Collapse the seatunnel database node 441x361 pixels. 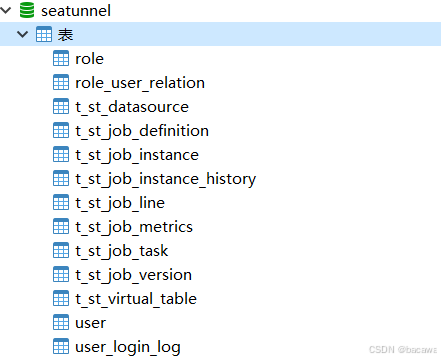coord(5,10)
